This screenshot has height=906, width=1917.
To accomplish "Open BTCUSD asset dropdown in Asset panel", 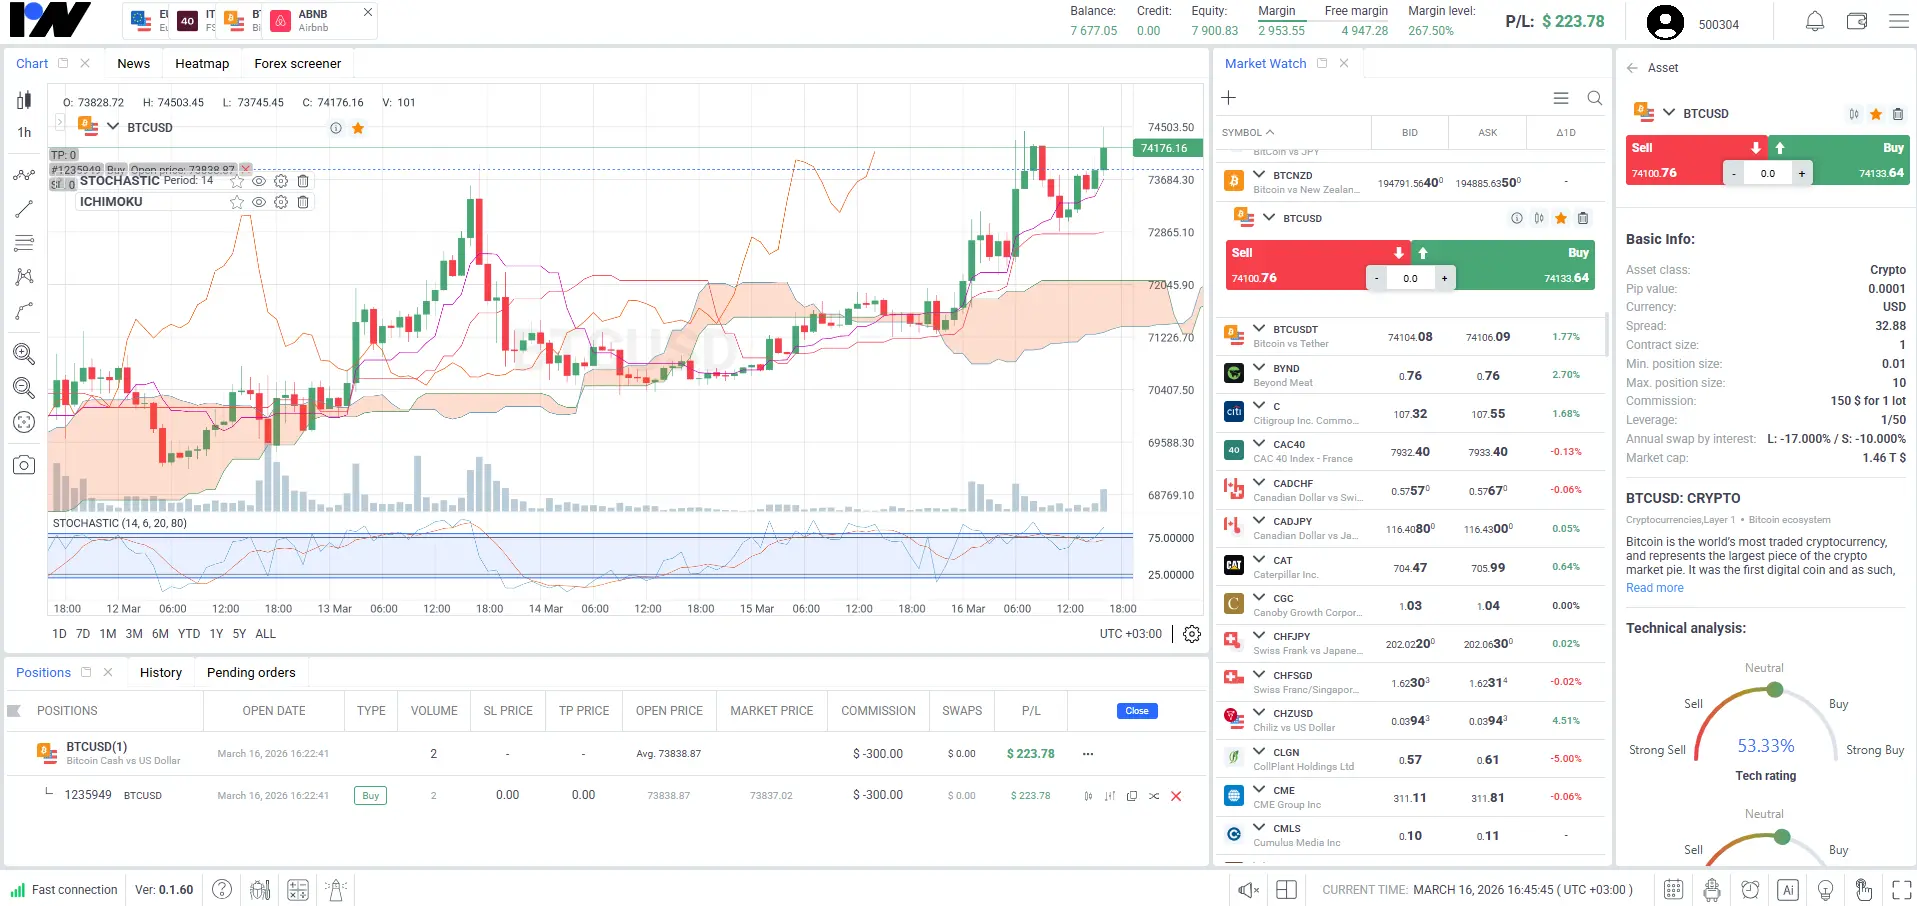I will click(1668, 113).
